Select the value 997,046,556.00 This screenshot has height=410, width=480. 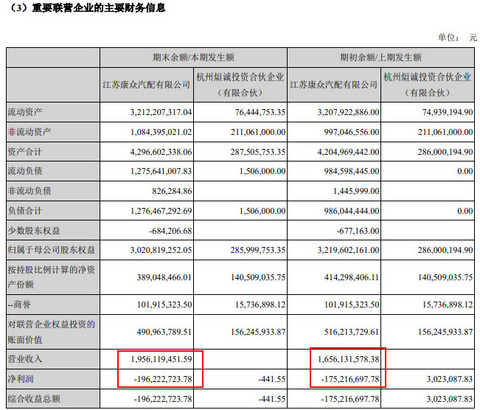click(x=352, y=132)
